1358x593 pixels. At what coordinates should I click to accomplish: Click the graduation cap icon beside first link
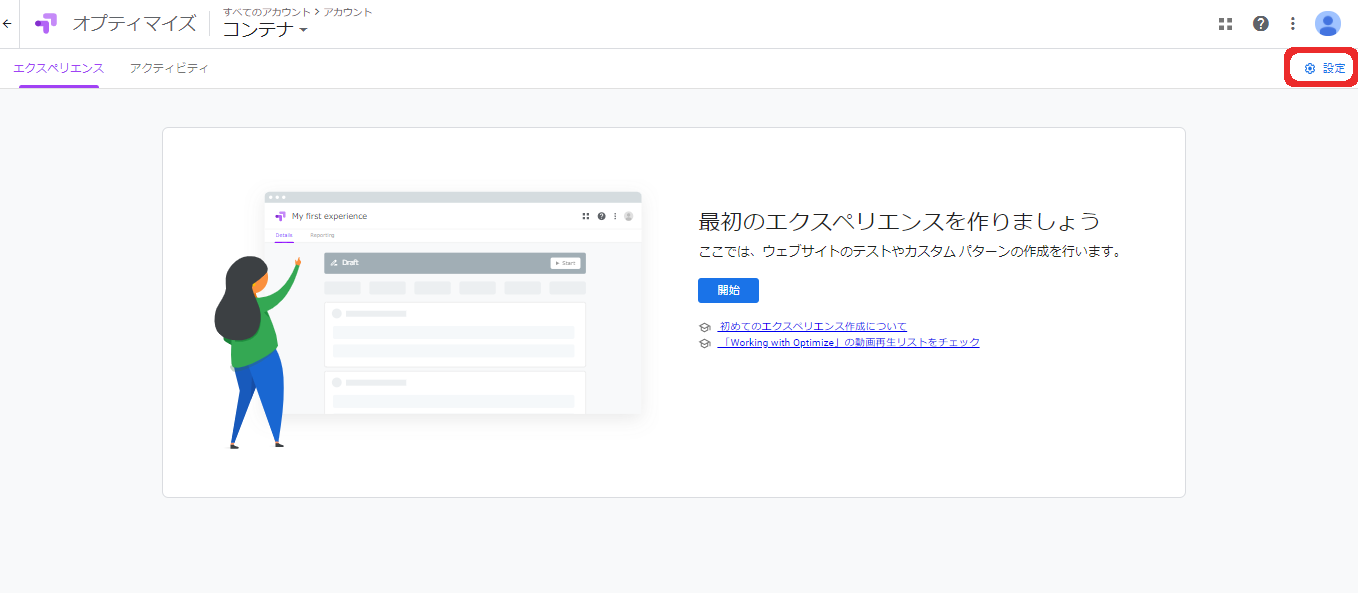coord(705,327)
